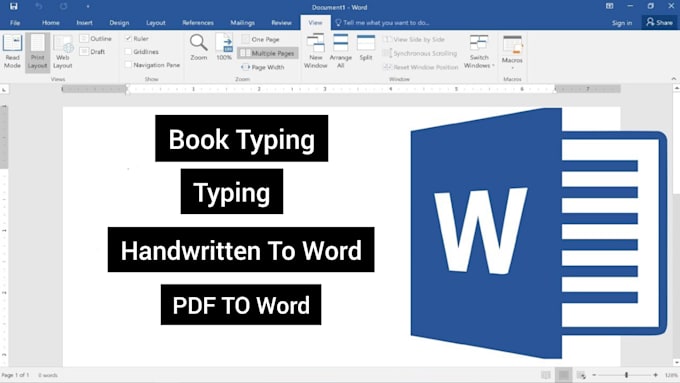
Task: Click the PDF TO Word text
Action: point(241,305)
